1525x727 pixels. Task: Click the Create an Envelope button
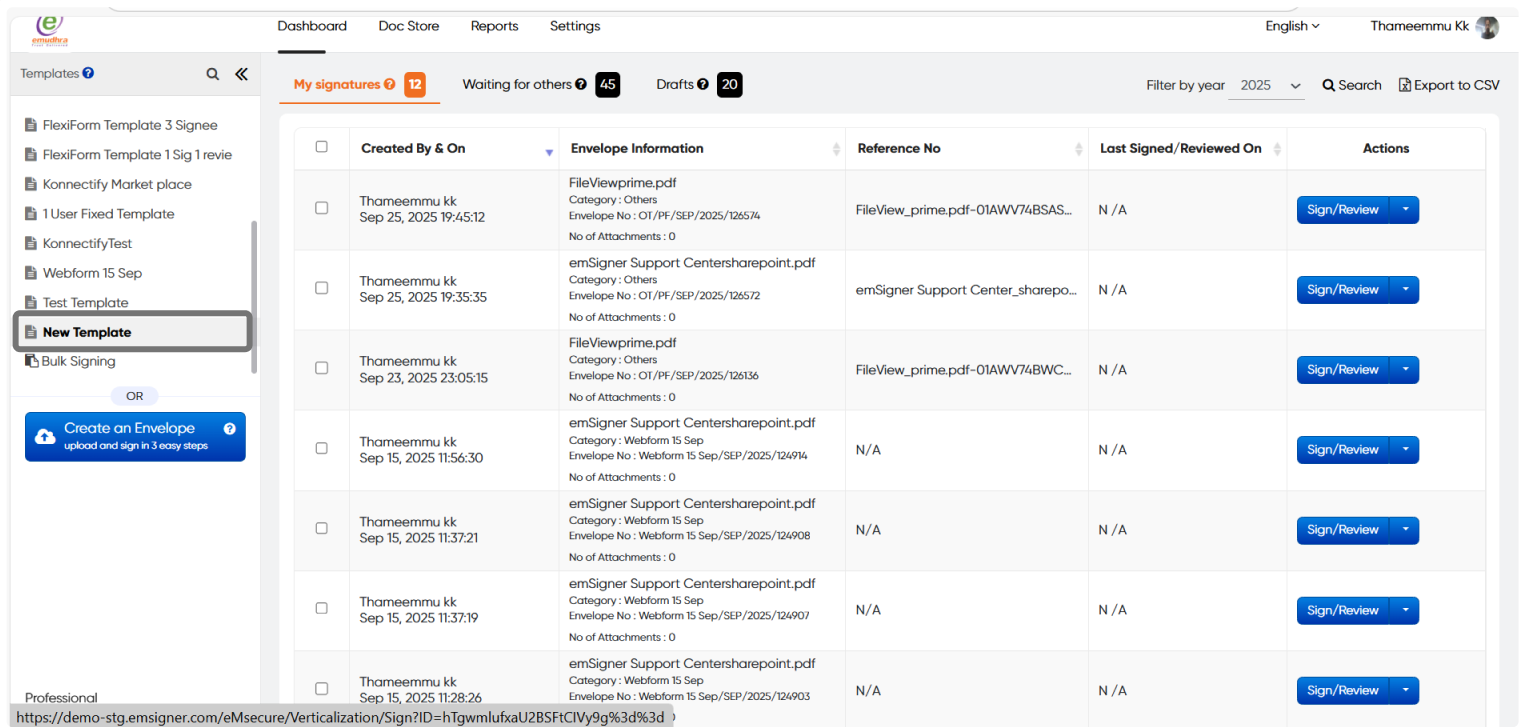pyautogui.click(x=135, y=436)
